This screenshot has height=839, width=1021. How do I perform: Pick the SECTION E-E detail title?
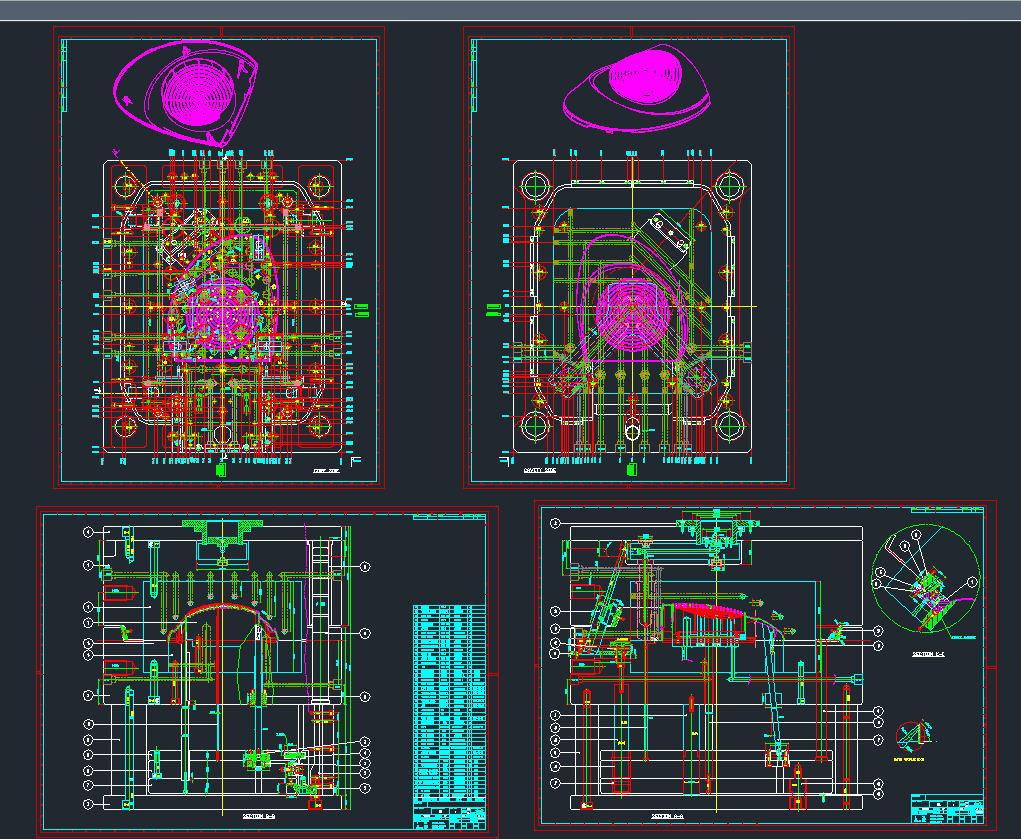point(928,654)
